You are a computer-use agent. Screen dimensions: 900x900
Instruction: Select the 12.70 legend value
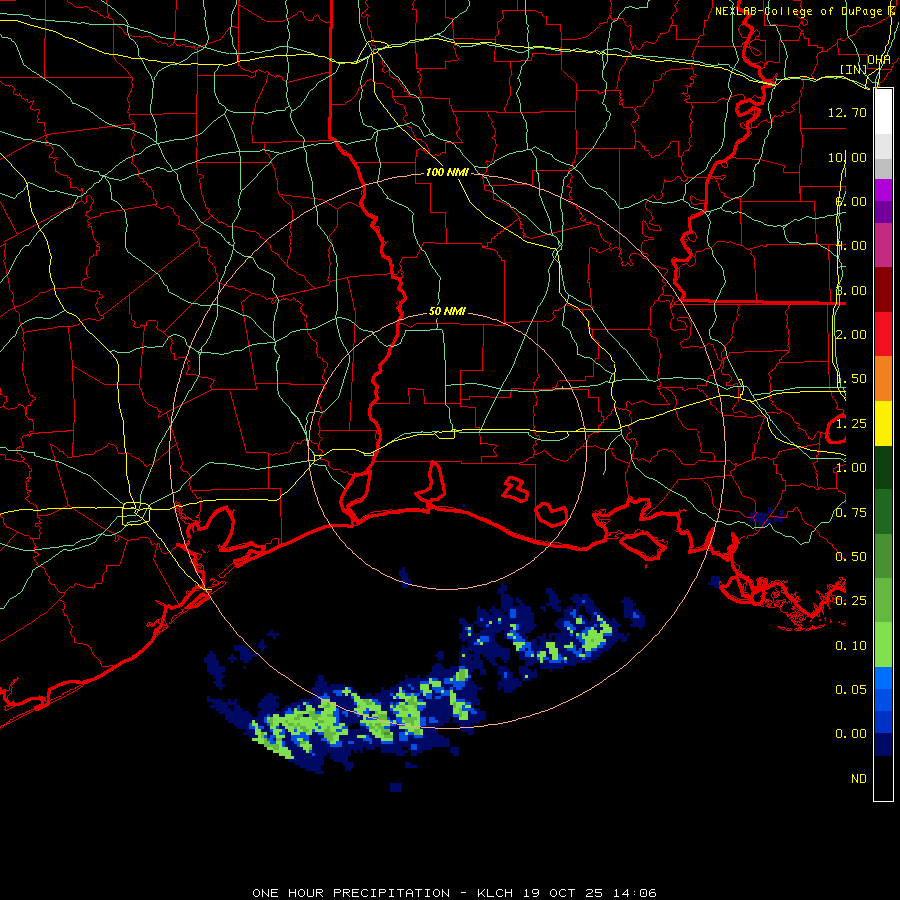coord(847,112)
